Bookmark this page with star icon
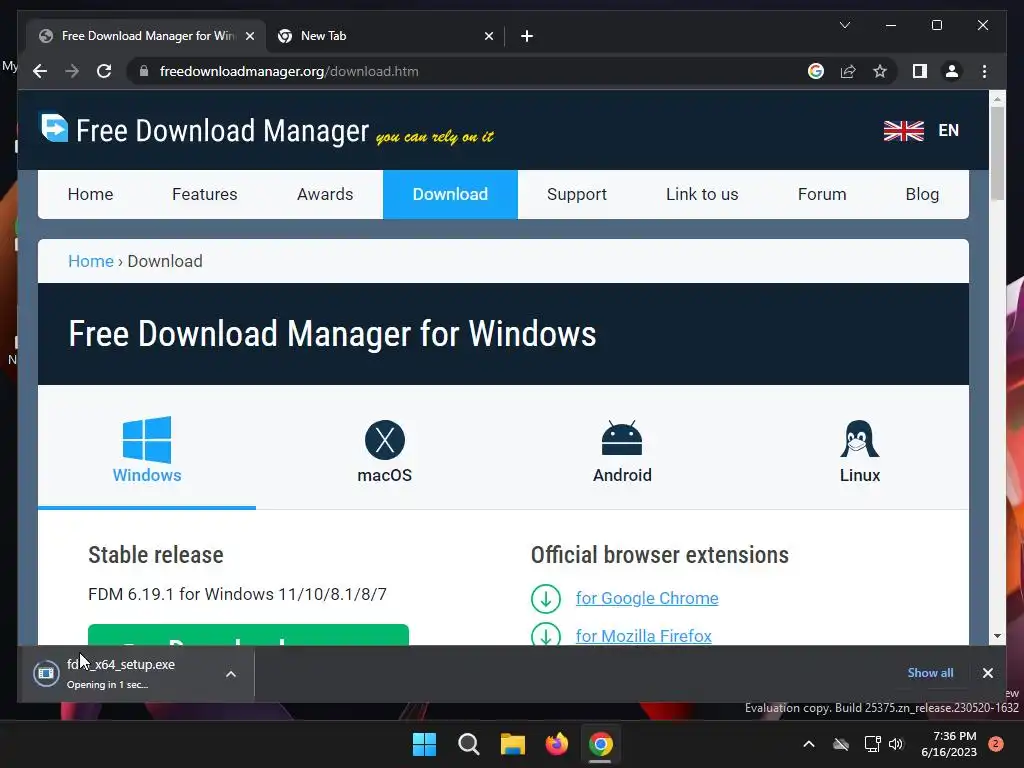The width and height of the screenshot is (1024, 768). (x=880, y=71)
